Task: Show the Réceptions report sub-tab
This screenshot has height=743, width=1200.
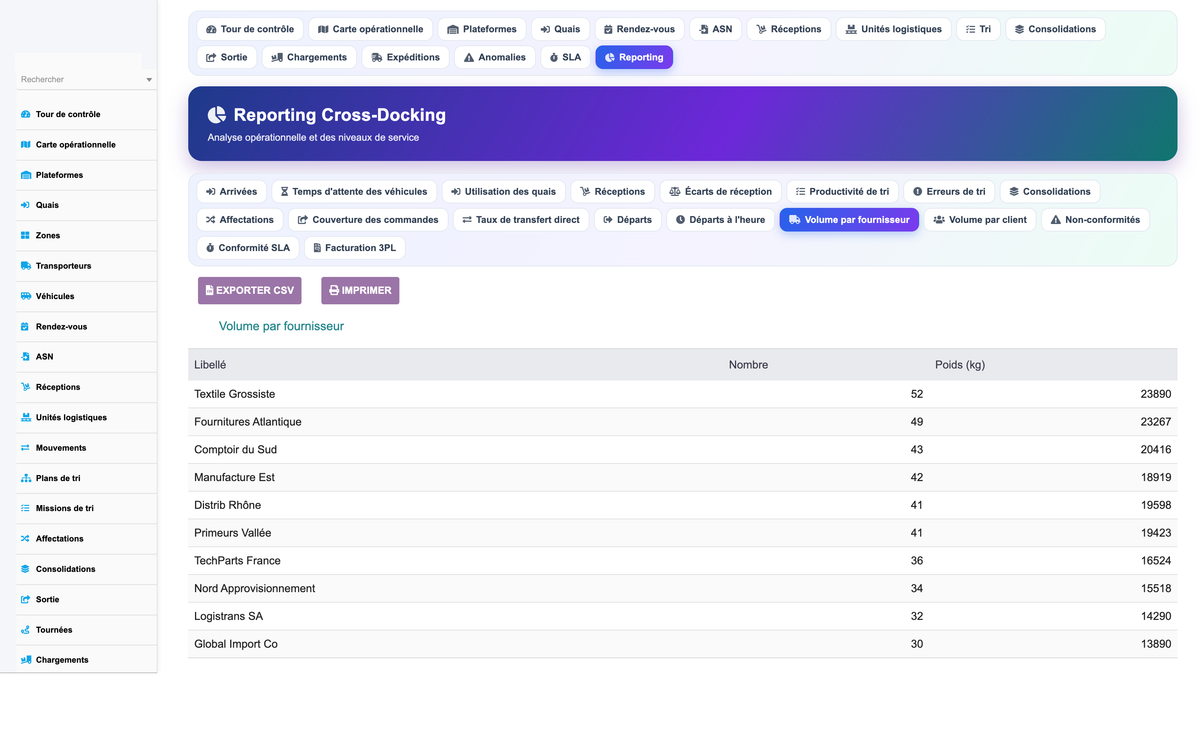Action: pyautogui.click(x=613, y=191)
